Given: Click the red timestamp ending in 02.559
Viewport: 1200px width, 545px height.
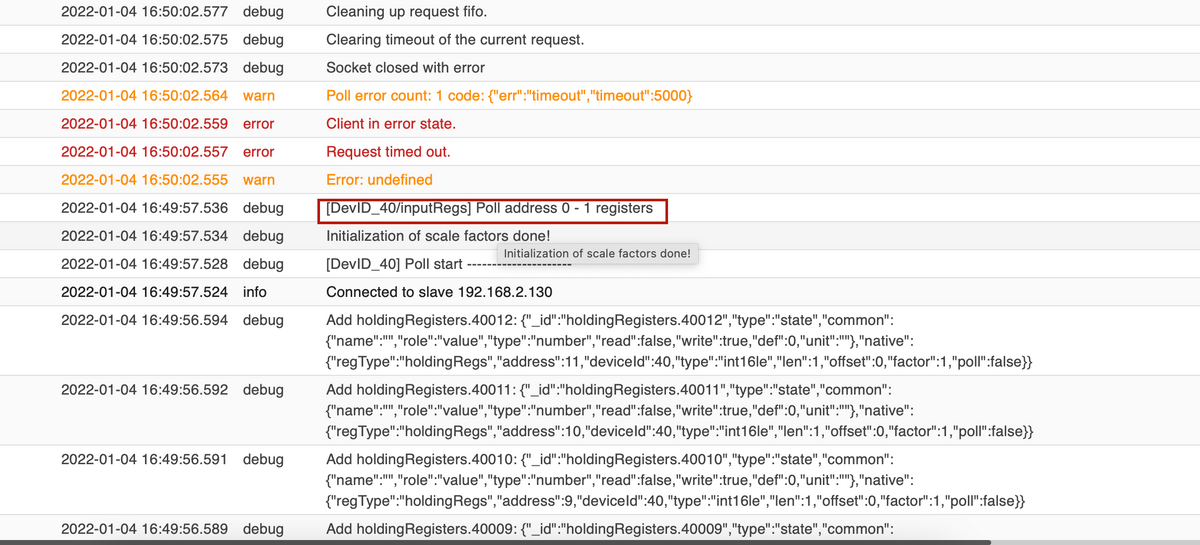Looking at the screenshot, I should coord(144,124).
